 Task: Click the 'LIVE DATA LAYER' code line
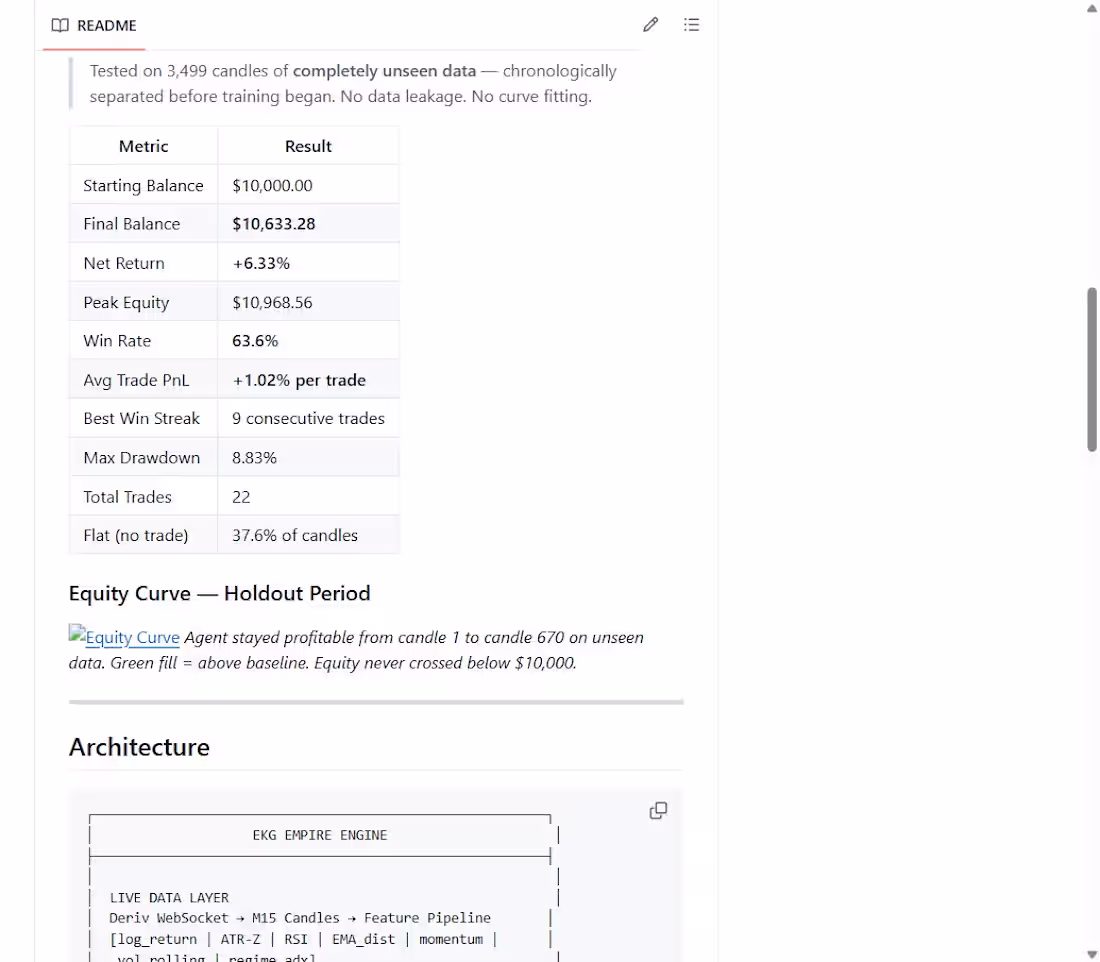click(x=169, y=897)
